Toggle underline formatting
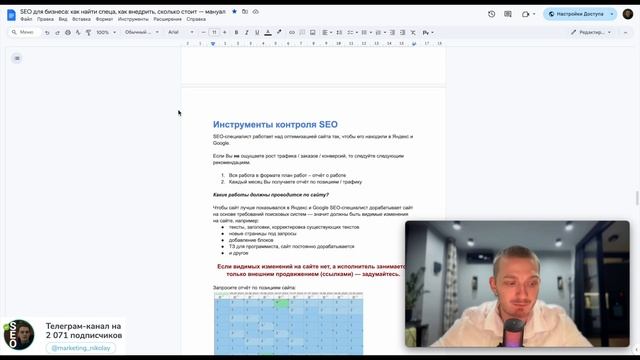This screenshot has width=640, height=360. pyautogui.click(x=257, y=32)
